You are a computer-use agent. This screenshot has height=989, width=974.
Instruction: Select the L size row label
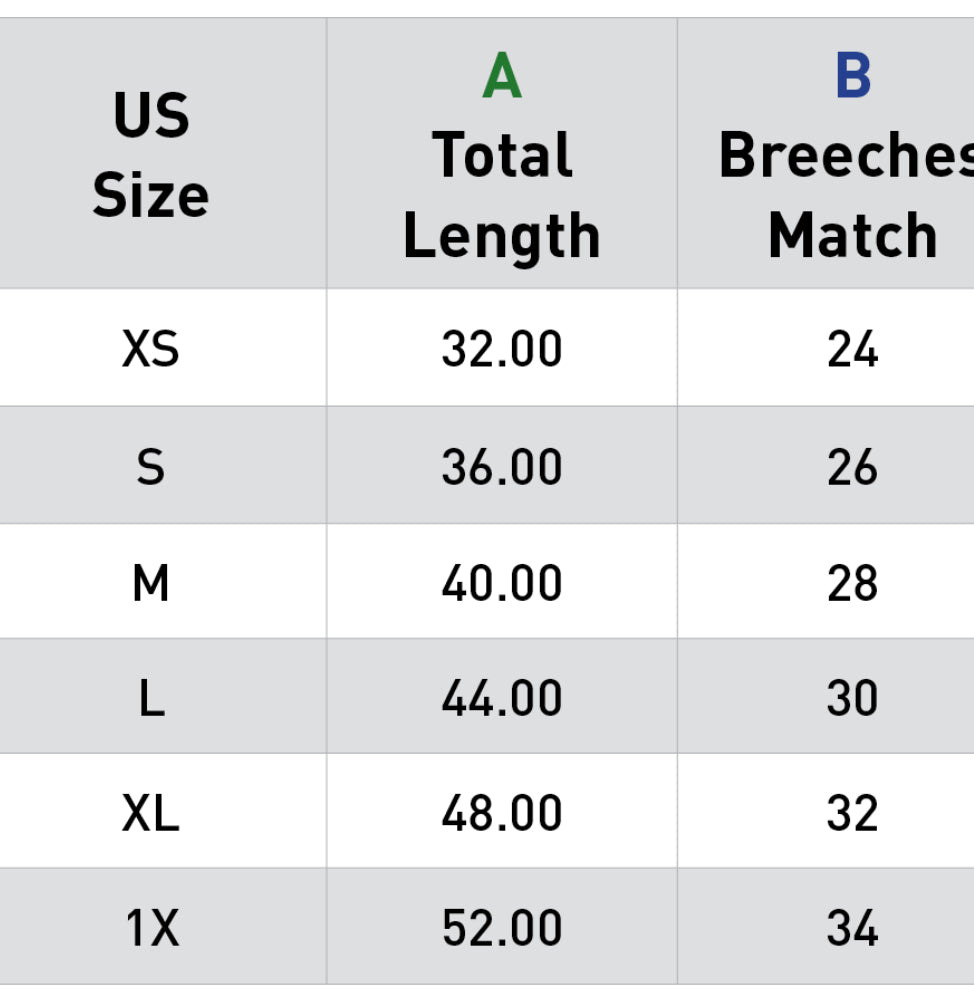[151, 698]
